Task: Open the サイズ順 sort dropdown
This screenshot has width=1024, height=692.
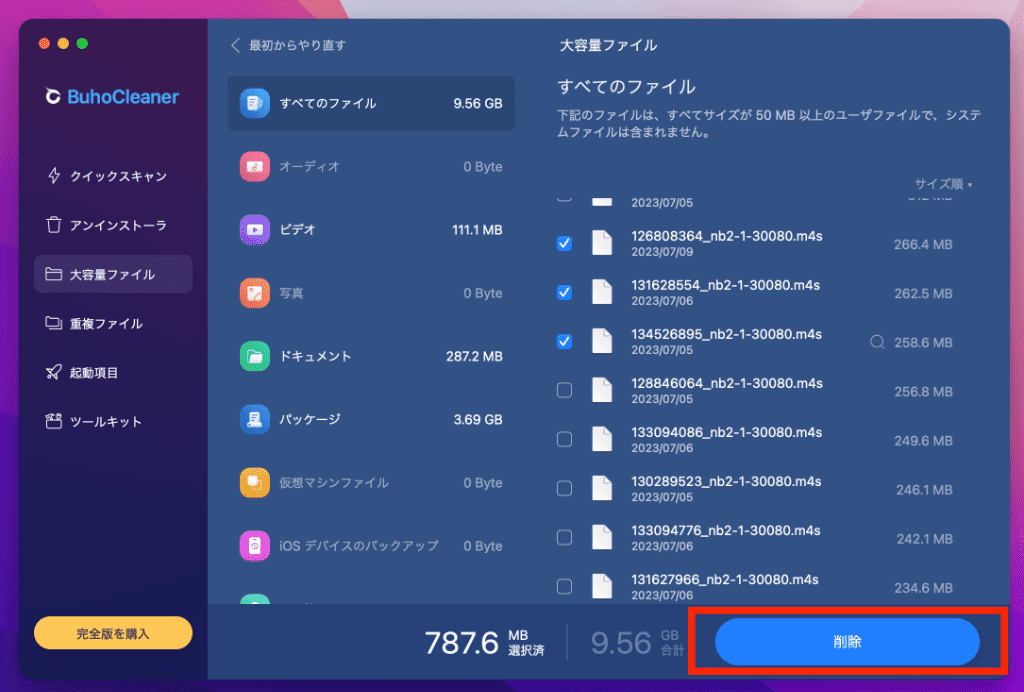Action: [943, 184]
